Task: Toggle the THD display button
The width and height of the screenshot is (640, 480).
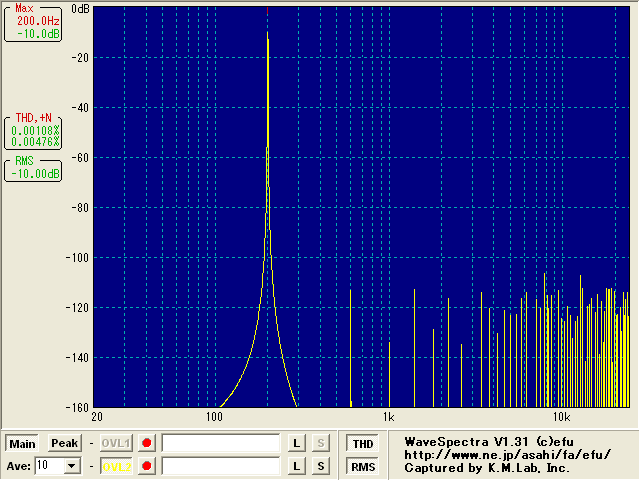Action: (363, 444)
